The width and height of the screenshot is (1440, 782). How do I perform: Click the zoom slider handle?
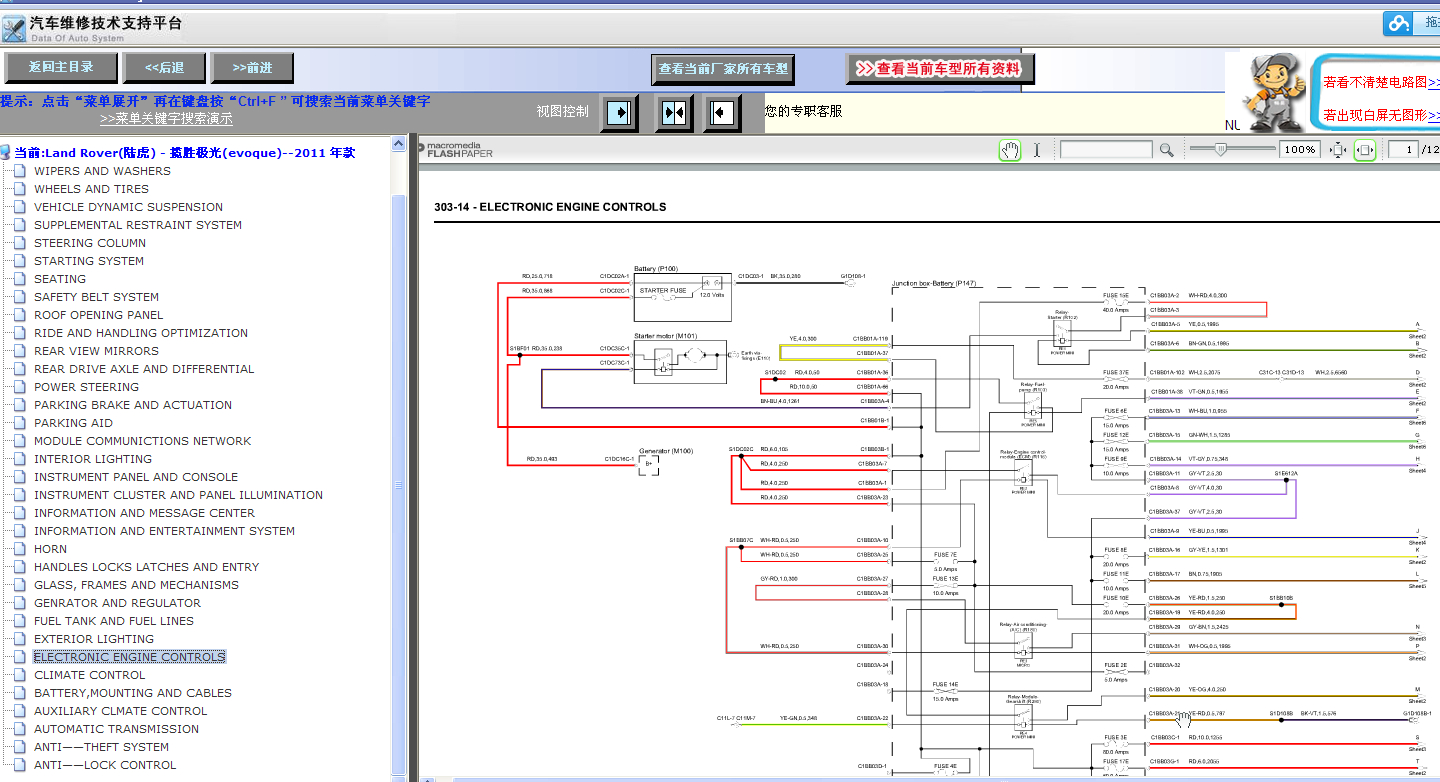coord(1219,149)
